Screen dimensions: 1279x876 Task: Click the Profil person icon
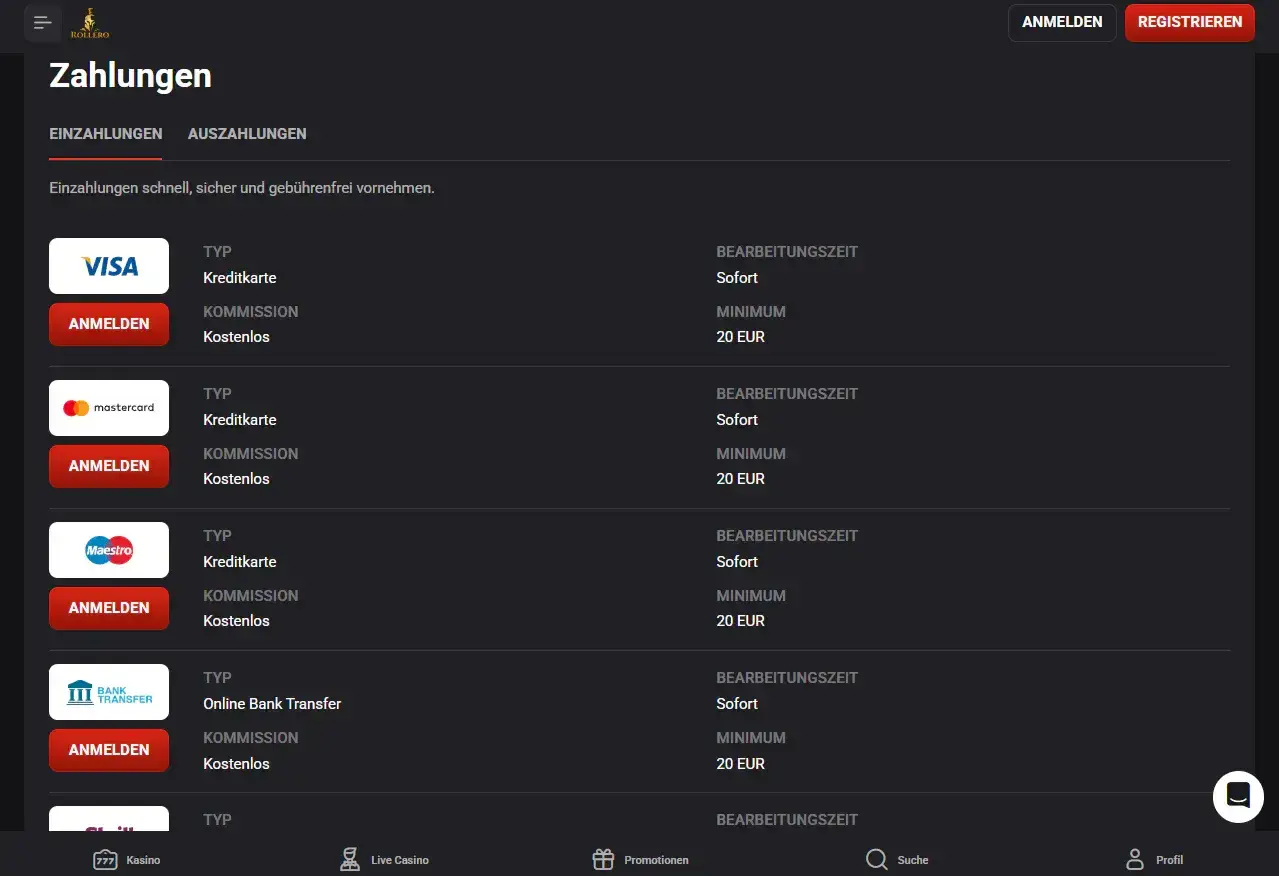(1134, 860)
